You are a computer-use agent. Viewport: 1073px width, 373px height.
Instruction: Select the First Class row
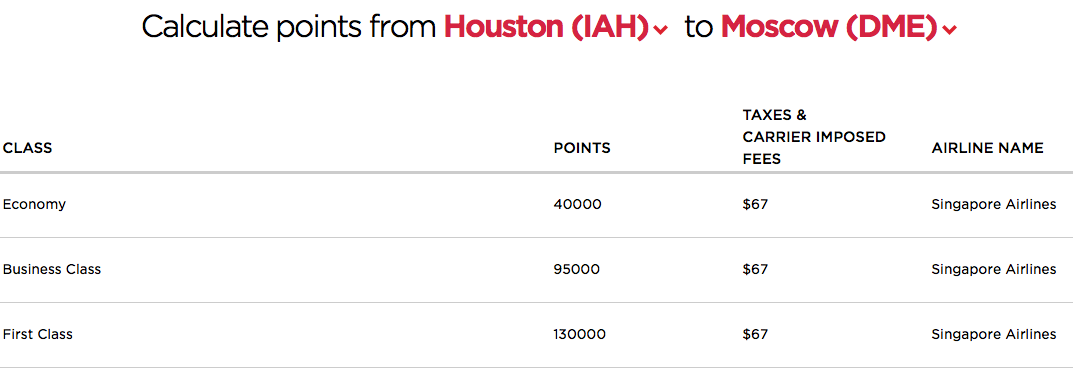tap(536, 335)
